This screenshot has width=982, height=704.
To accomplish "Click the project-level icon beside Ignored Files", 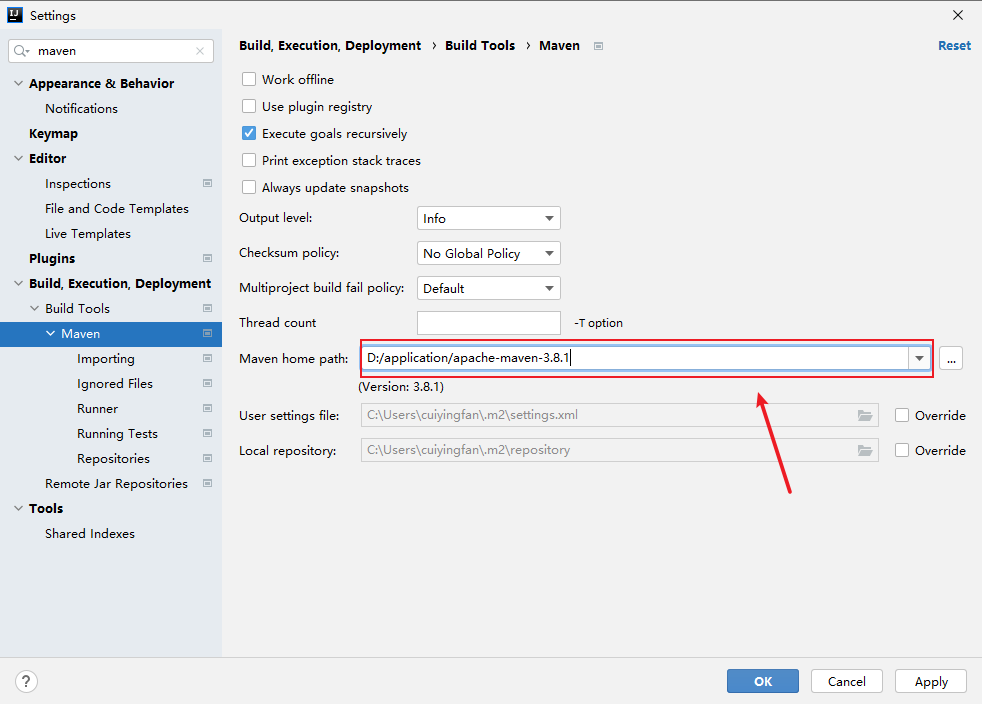I will click(x=207, y=383).
